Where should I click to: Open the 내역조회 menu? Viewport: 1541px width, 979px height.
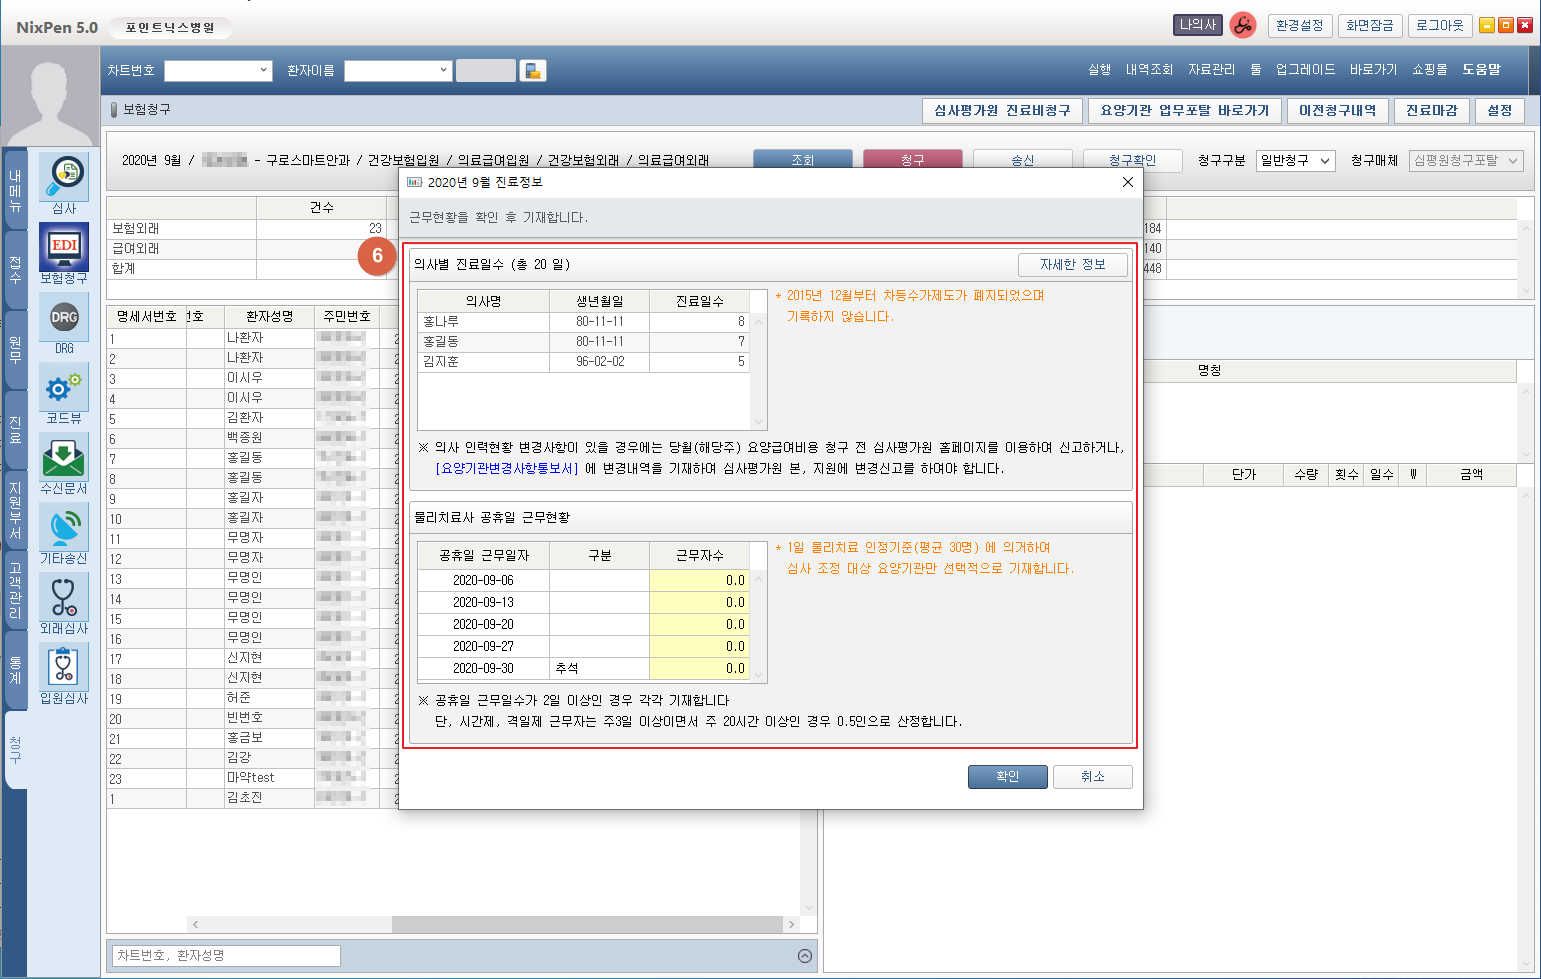coord(1149,70)
